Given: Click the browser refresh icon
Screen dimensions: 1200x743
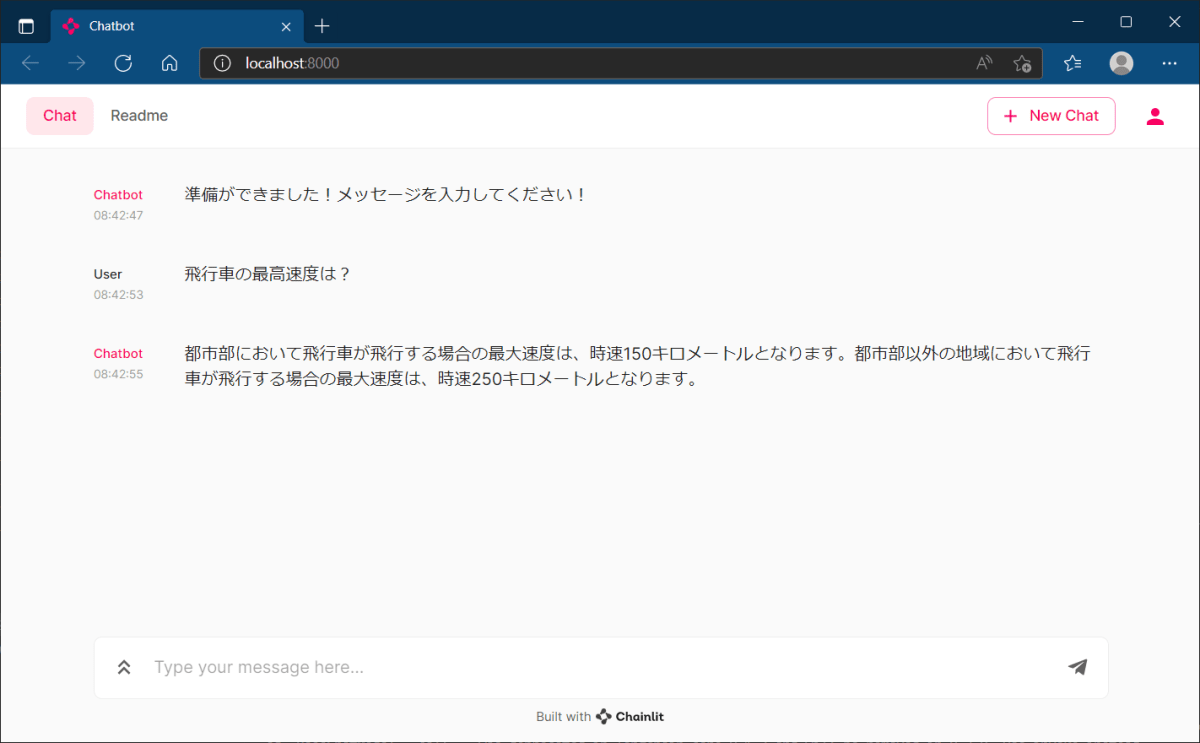Looking at the screenshot, I should [x=123, y=63].
